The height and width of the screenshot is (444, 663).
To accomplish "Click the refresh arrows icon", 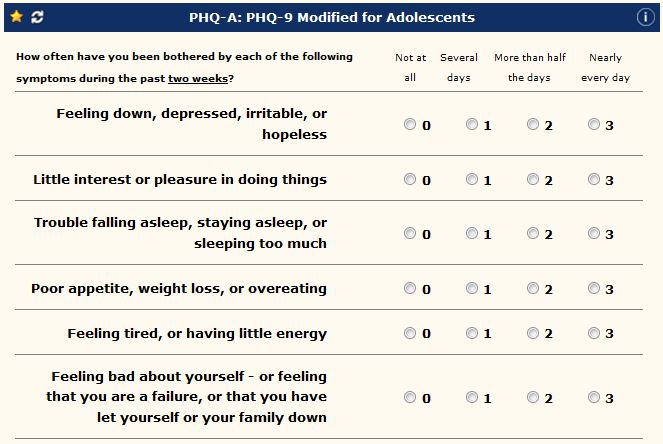I will (38, 17).
